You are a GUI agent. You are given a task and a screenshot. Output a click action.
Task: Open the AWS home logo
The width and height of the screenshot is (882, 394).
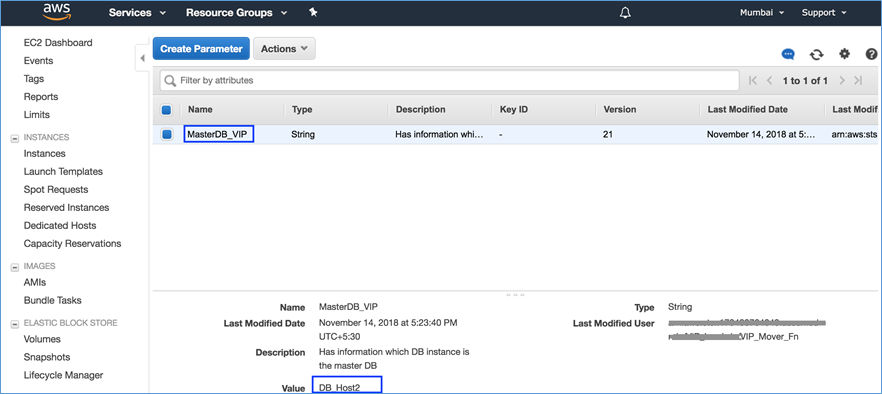click(x=57, y=11)
